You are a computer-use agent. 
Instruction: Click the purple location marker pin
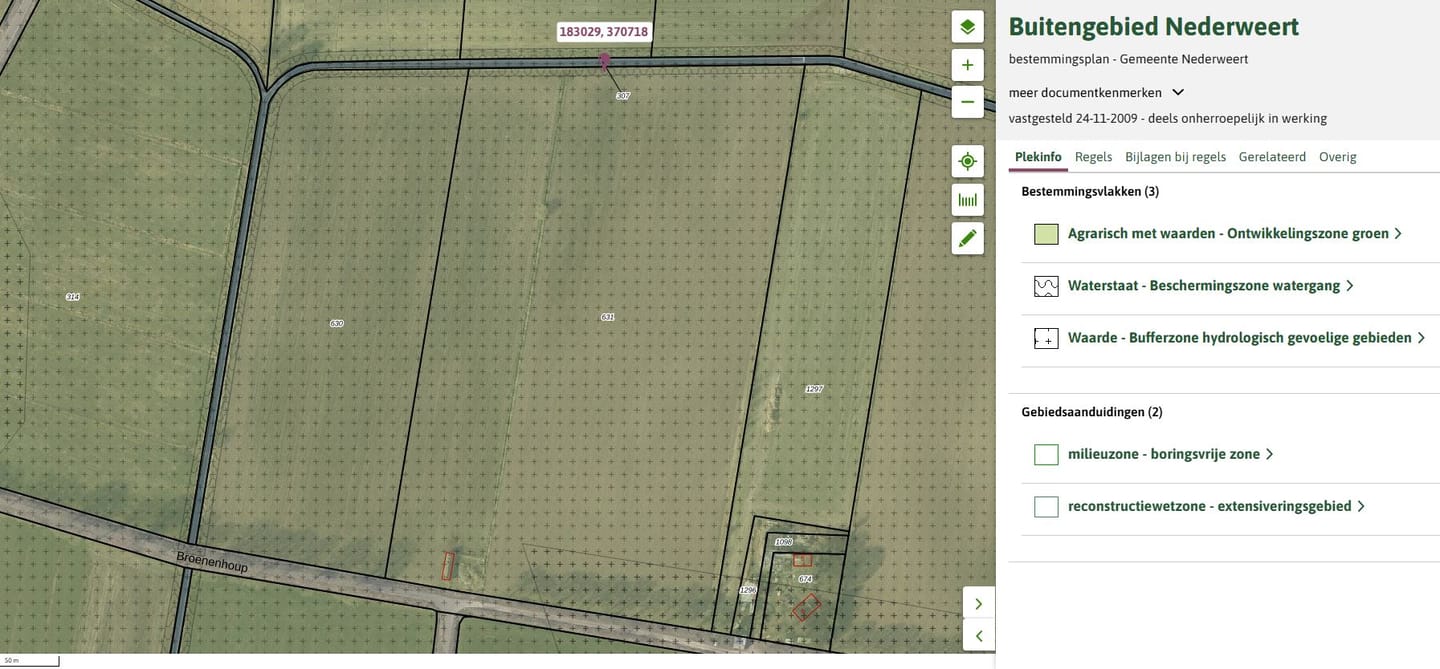(604, 61)
